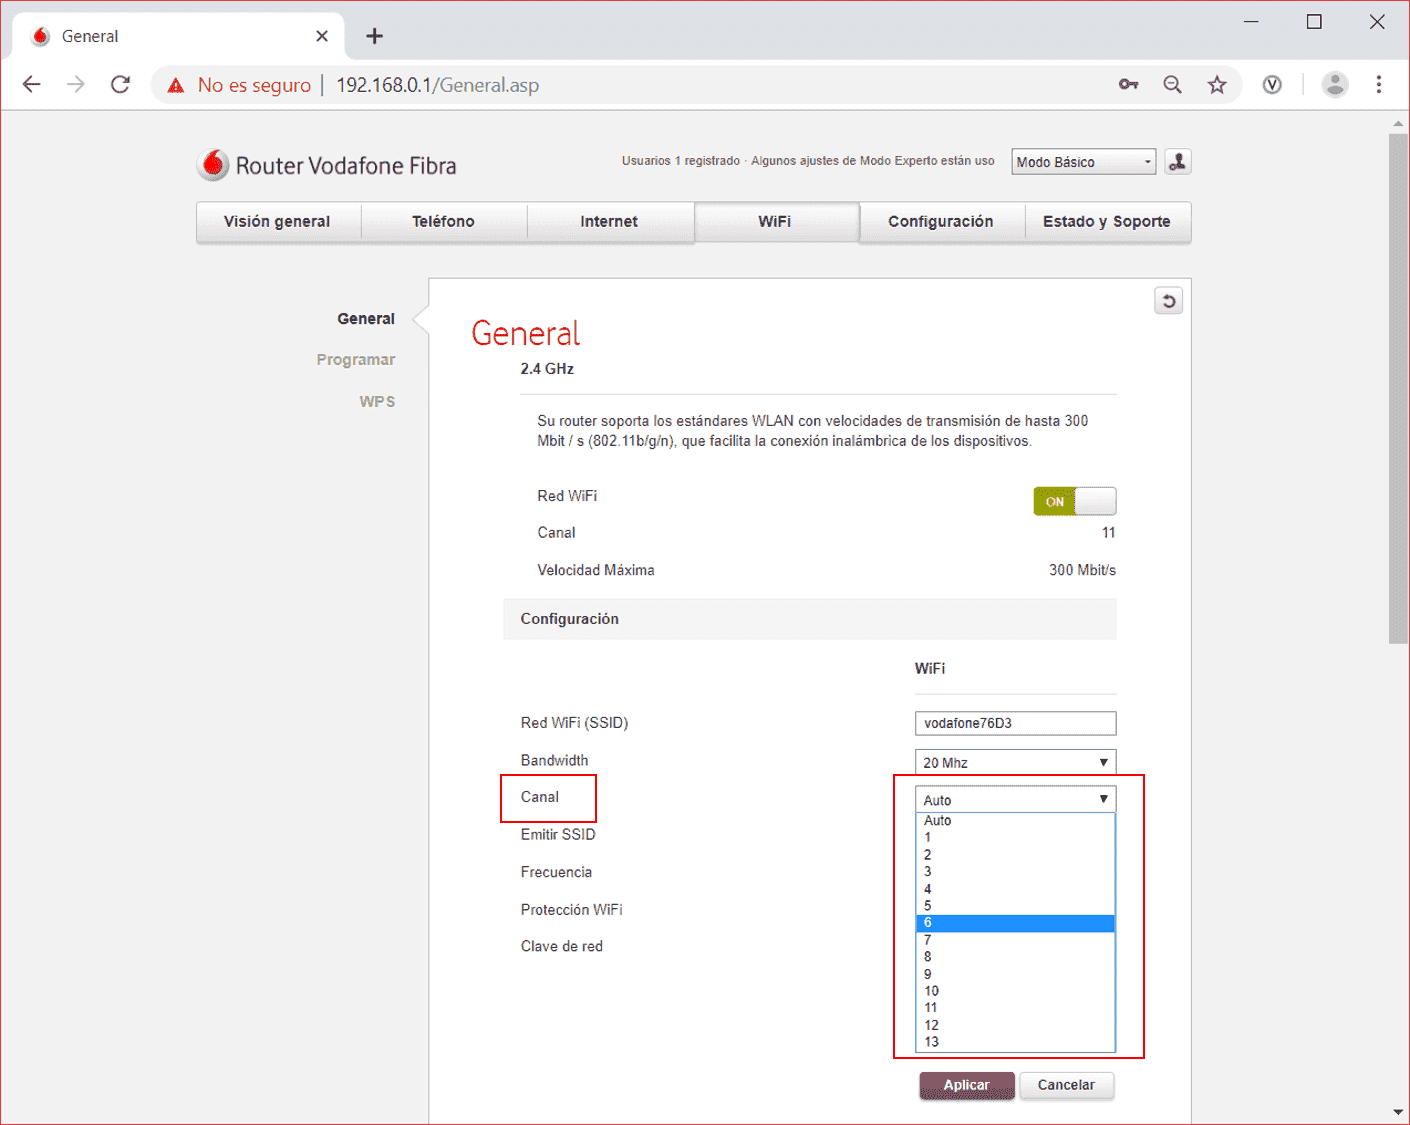1410x1125 pixels.
Task: Expand the Modo Básico dropdown
Action: coord(1083,162)
